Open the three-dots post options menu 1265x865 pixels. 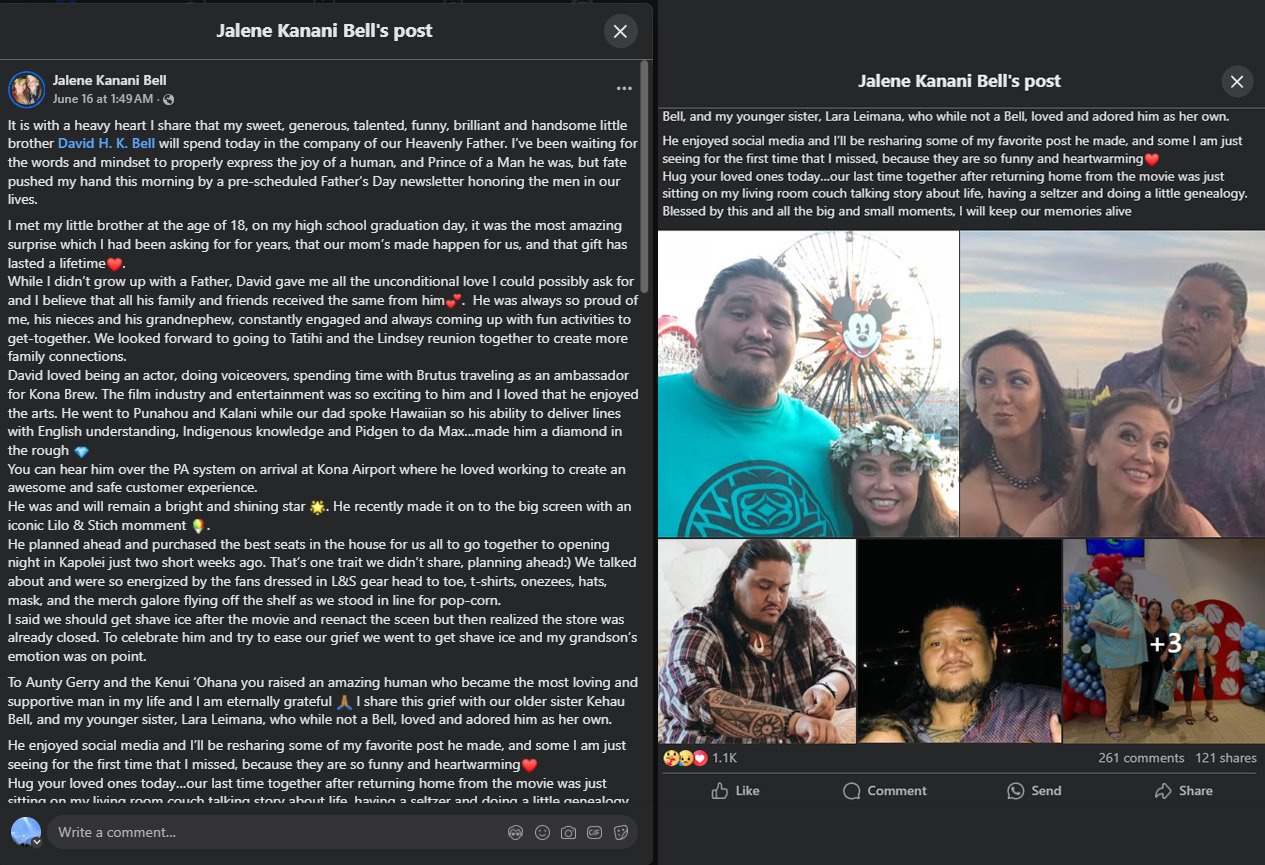(x=624, y=88)
